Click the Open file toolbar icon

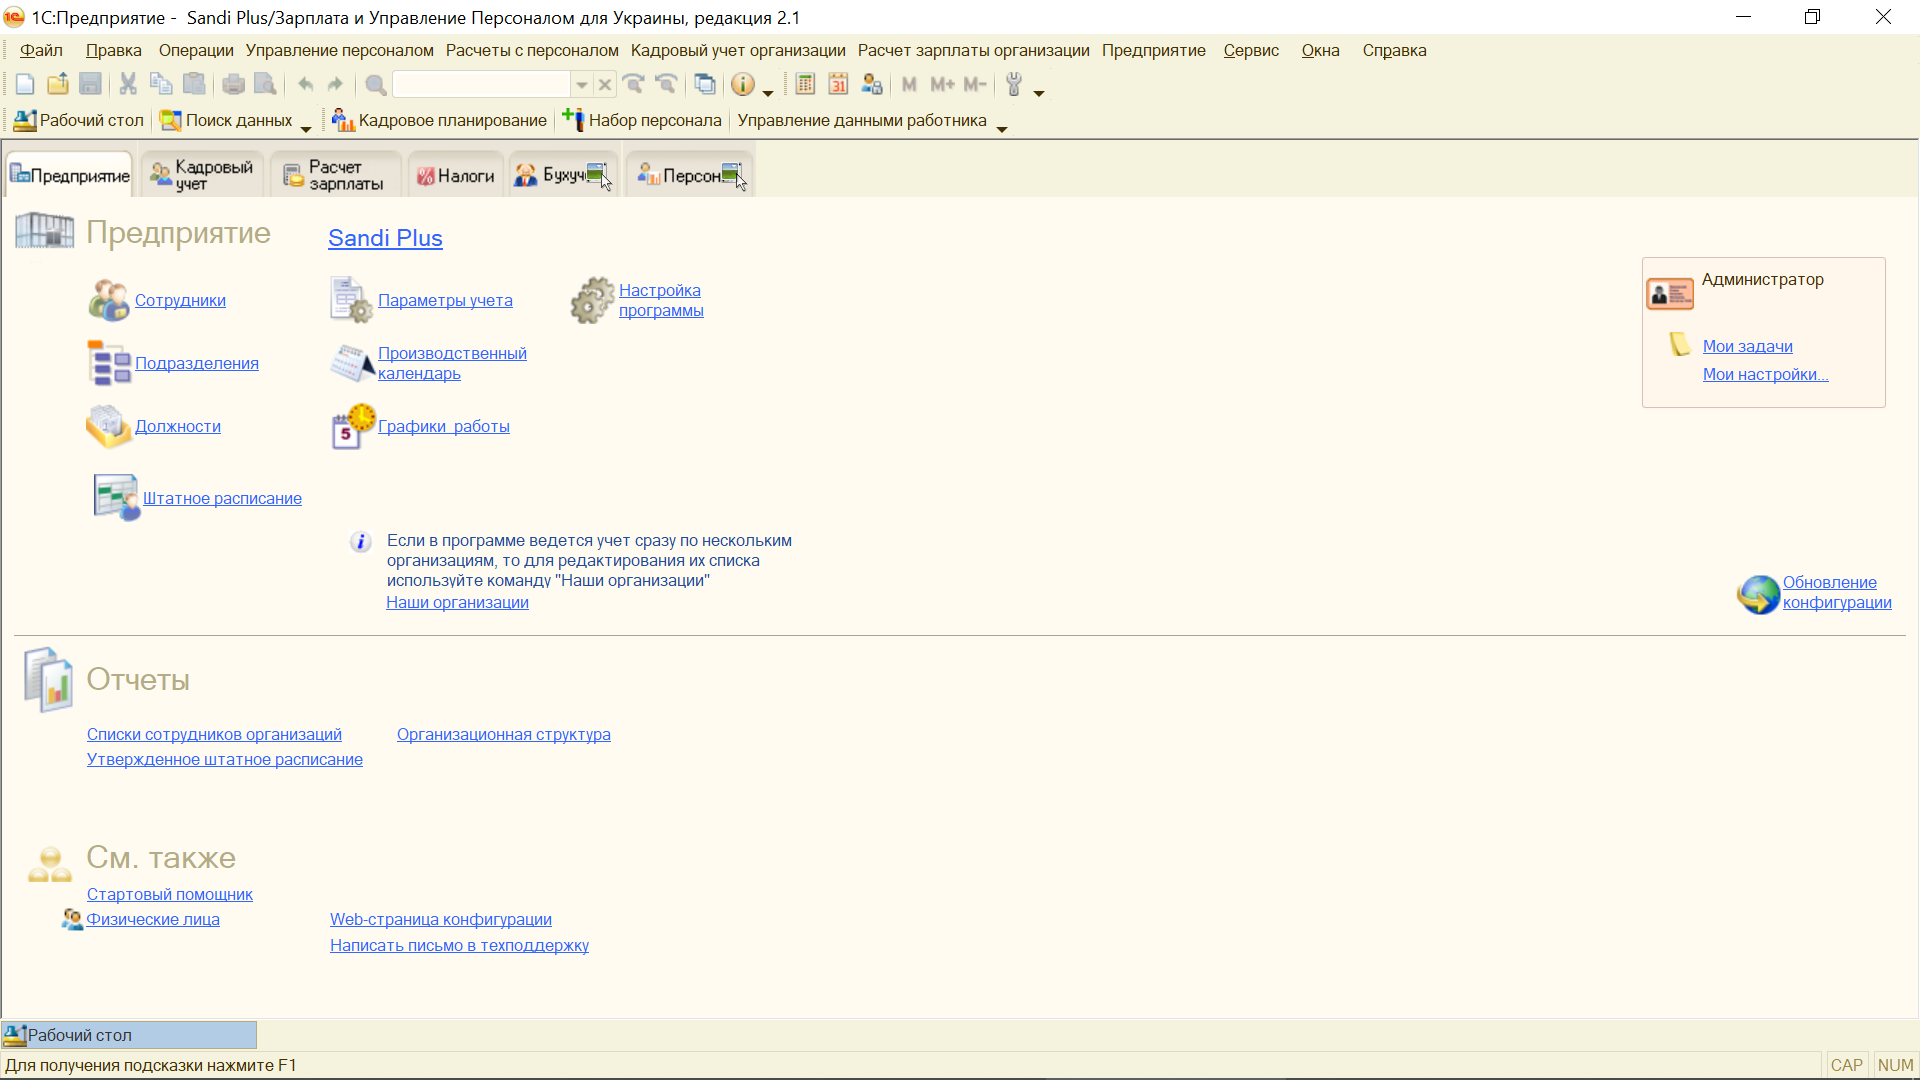[58, 85]
